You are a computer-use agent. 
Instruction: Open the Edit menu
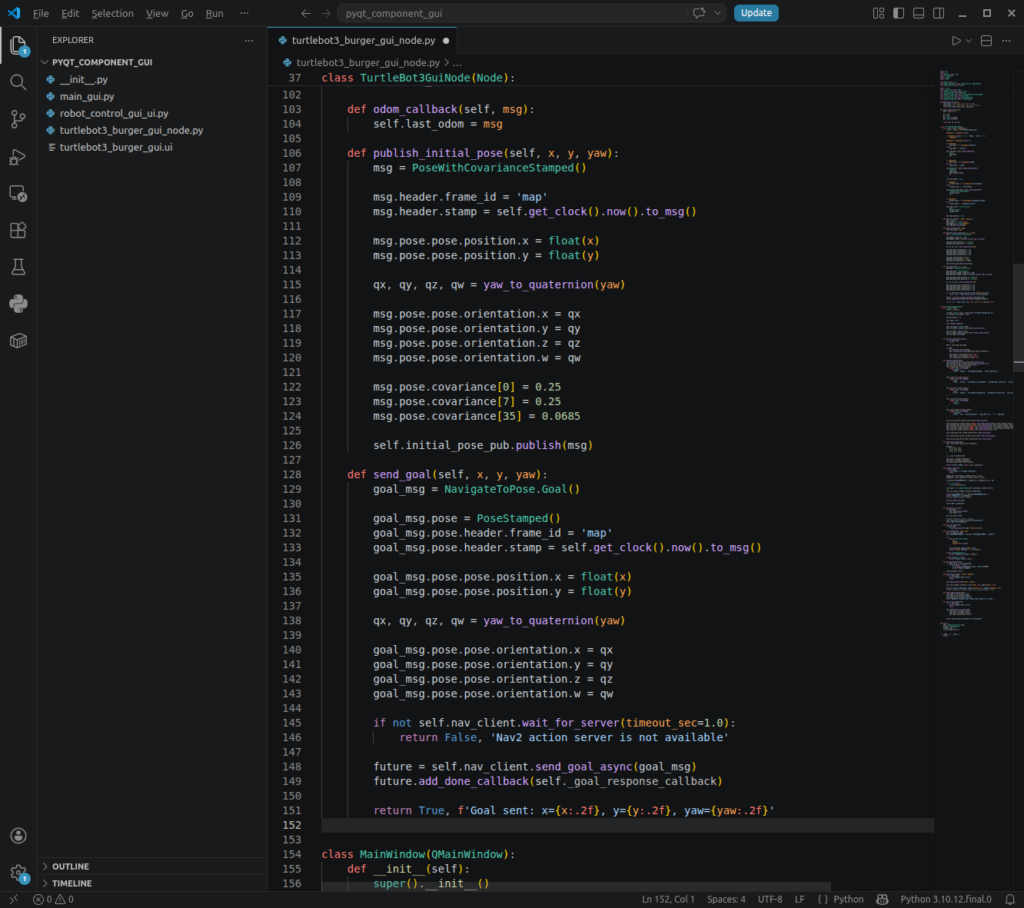[x=70, y=13]
